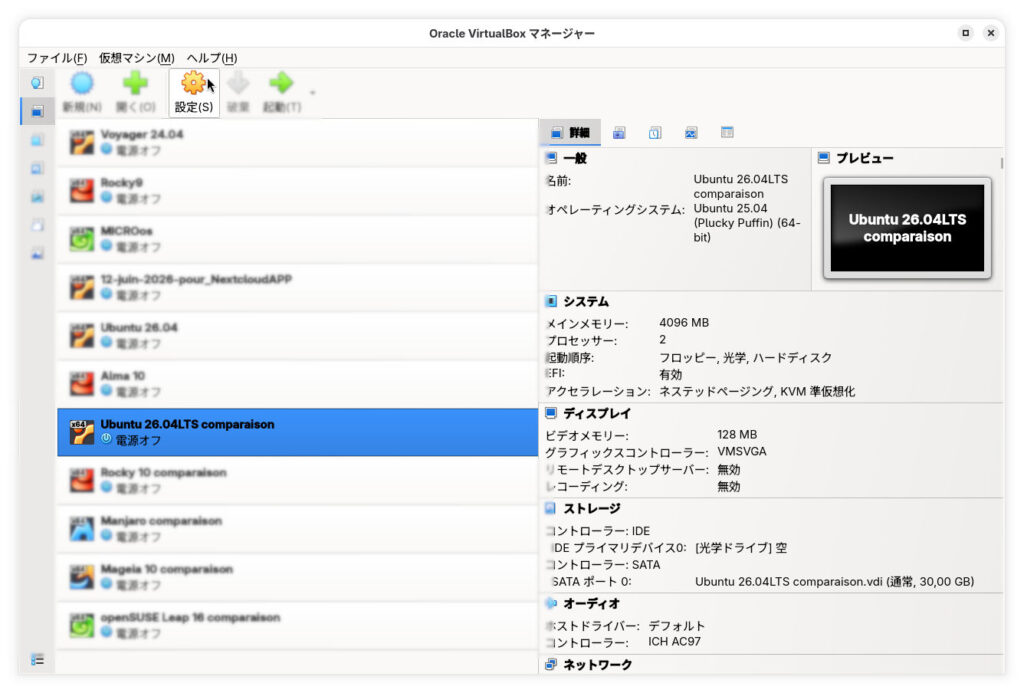Open the 一般 general section header
Screen dimensions: 1024x693
point(575,158)
